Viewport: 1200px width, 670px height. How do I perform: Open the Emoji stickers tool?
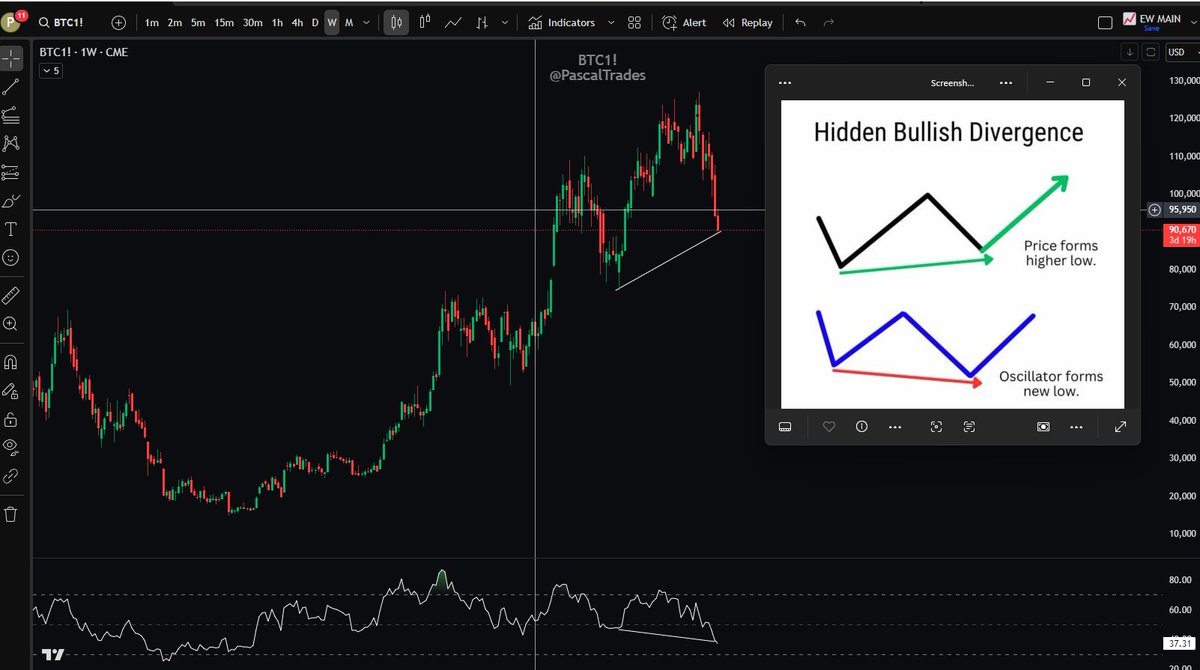pyautogui.click(x=12, y=257)
